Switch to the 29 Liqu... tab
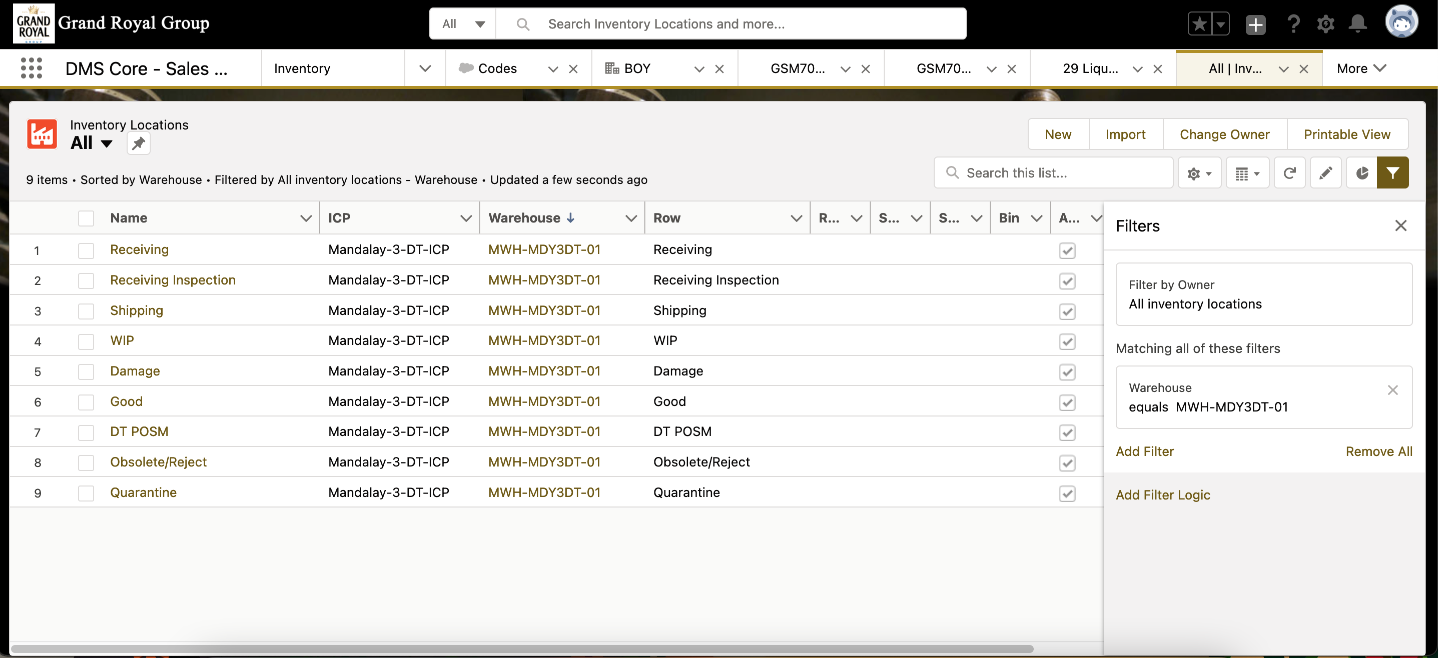 (1088, 69)
